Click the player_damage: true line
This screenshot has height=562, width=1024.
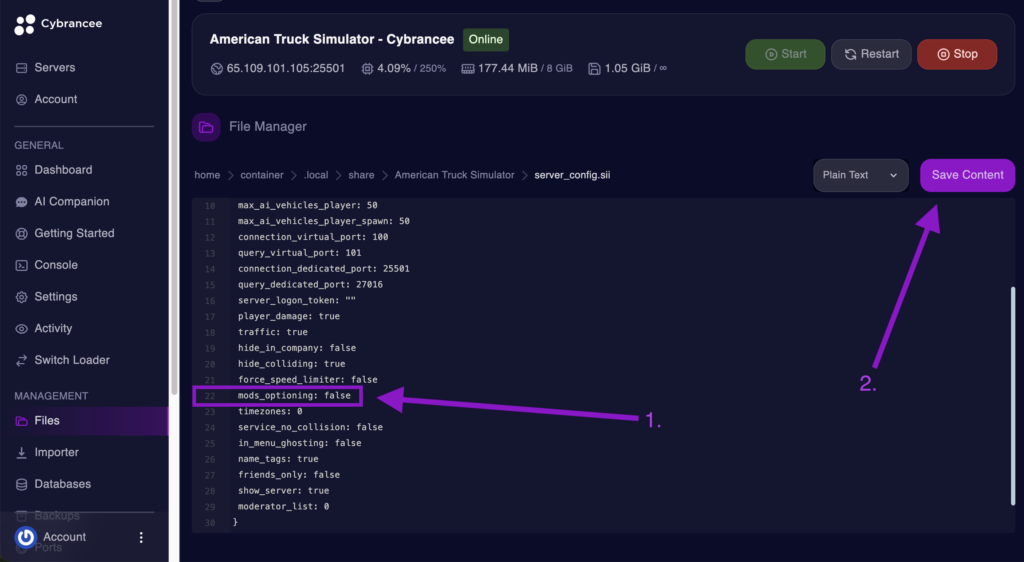click(x=289, y=316)
